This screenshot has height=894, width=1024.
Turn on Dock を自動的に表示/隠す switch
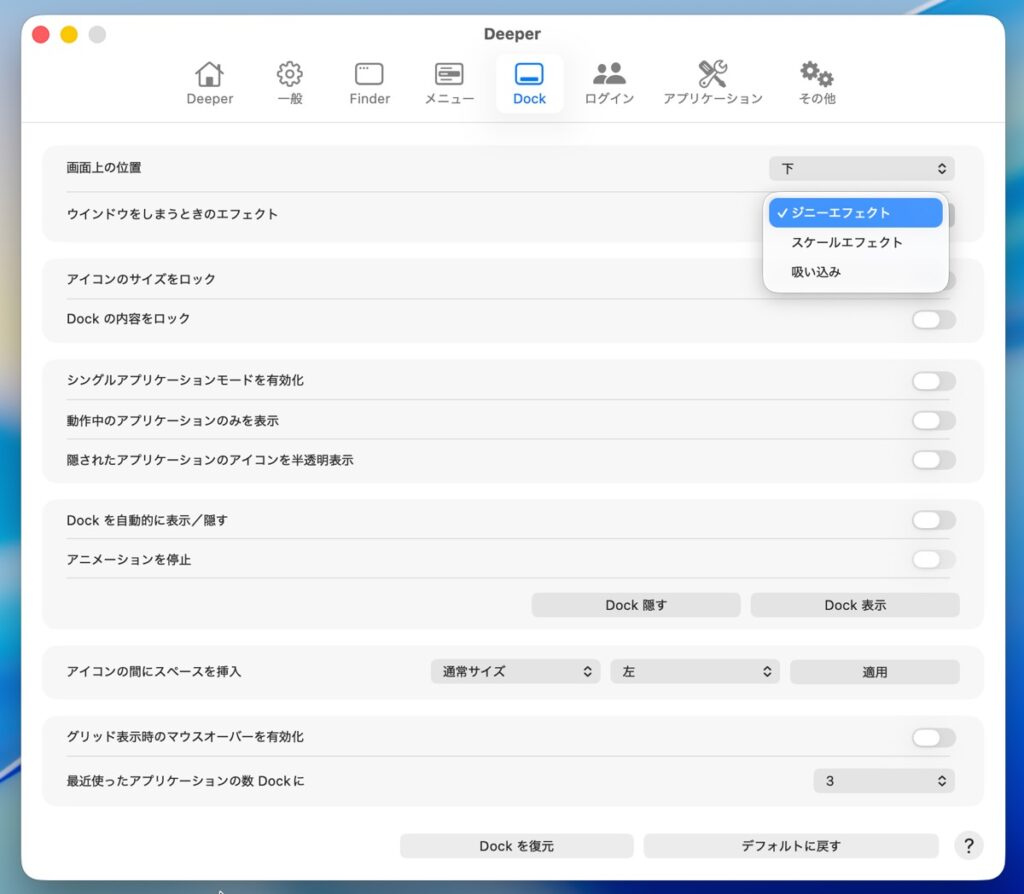coord(933,520)
